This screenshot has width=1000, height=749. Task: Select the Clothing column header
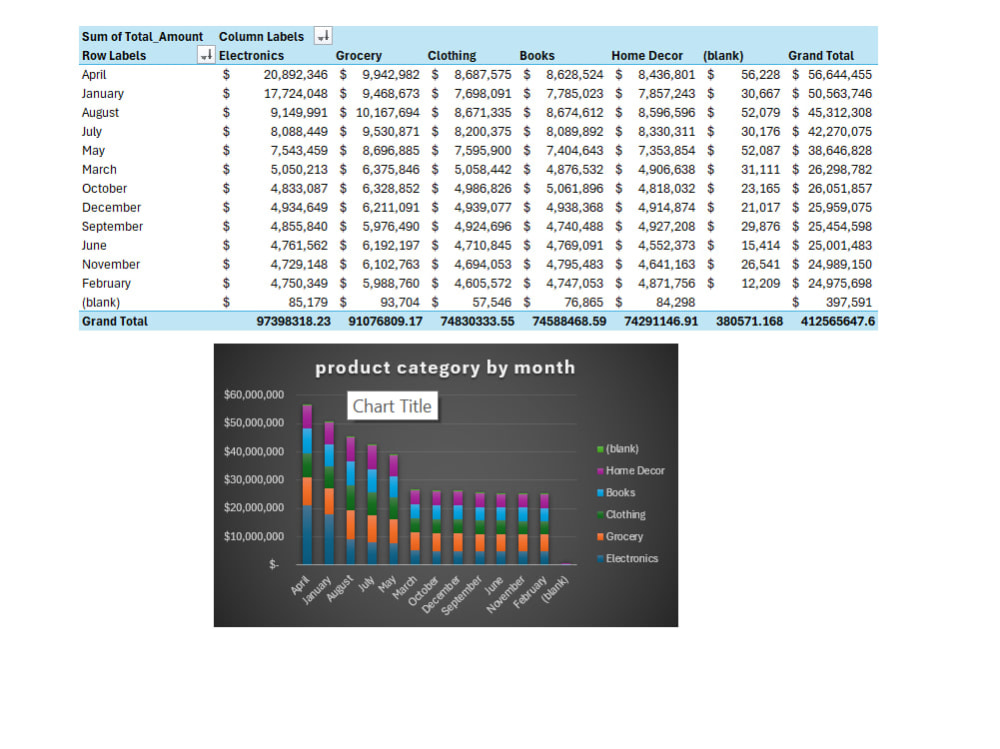coord(452,56)
